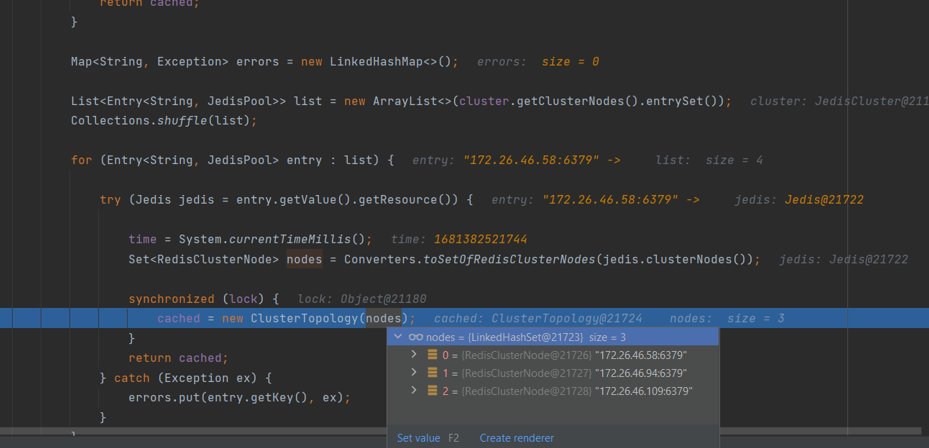Expand node 0 with address 172.26.46.58:6379
This screenshot has height=448, width=929.
click(x=414, y=355)
